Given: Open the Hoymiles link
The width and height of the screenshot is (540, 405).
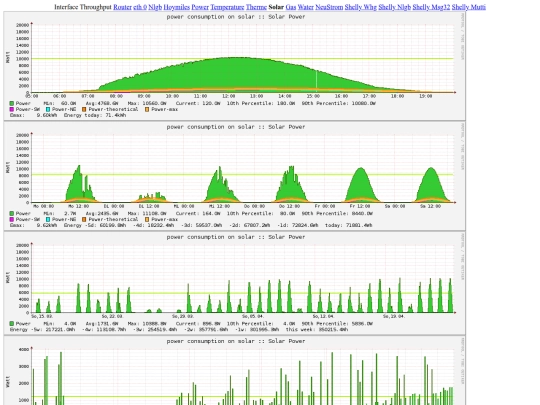Looking at the screenshot, I should [x=177, y=7].
